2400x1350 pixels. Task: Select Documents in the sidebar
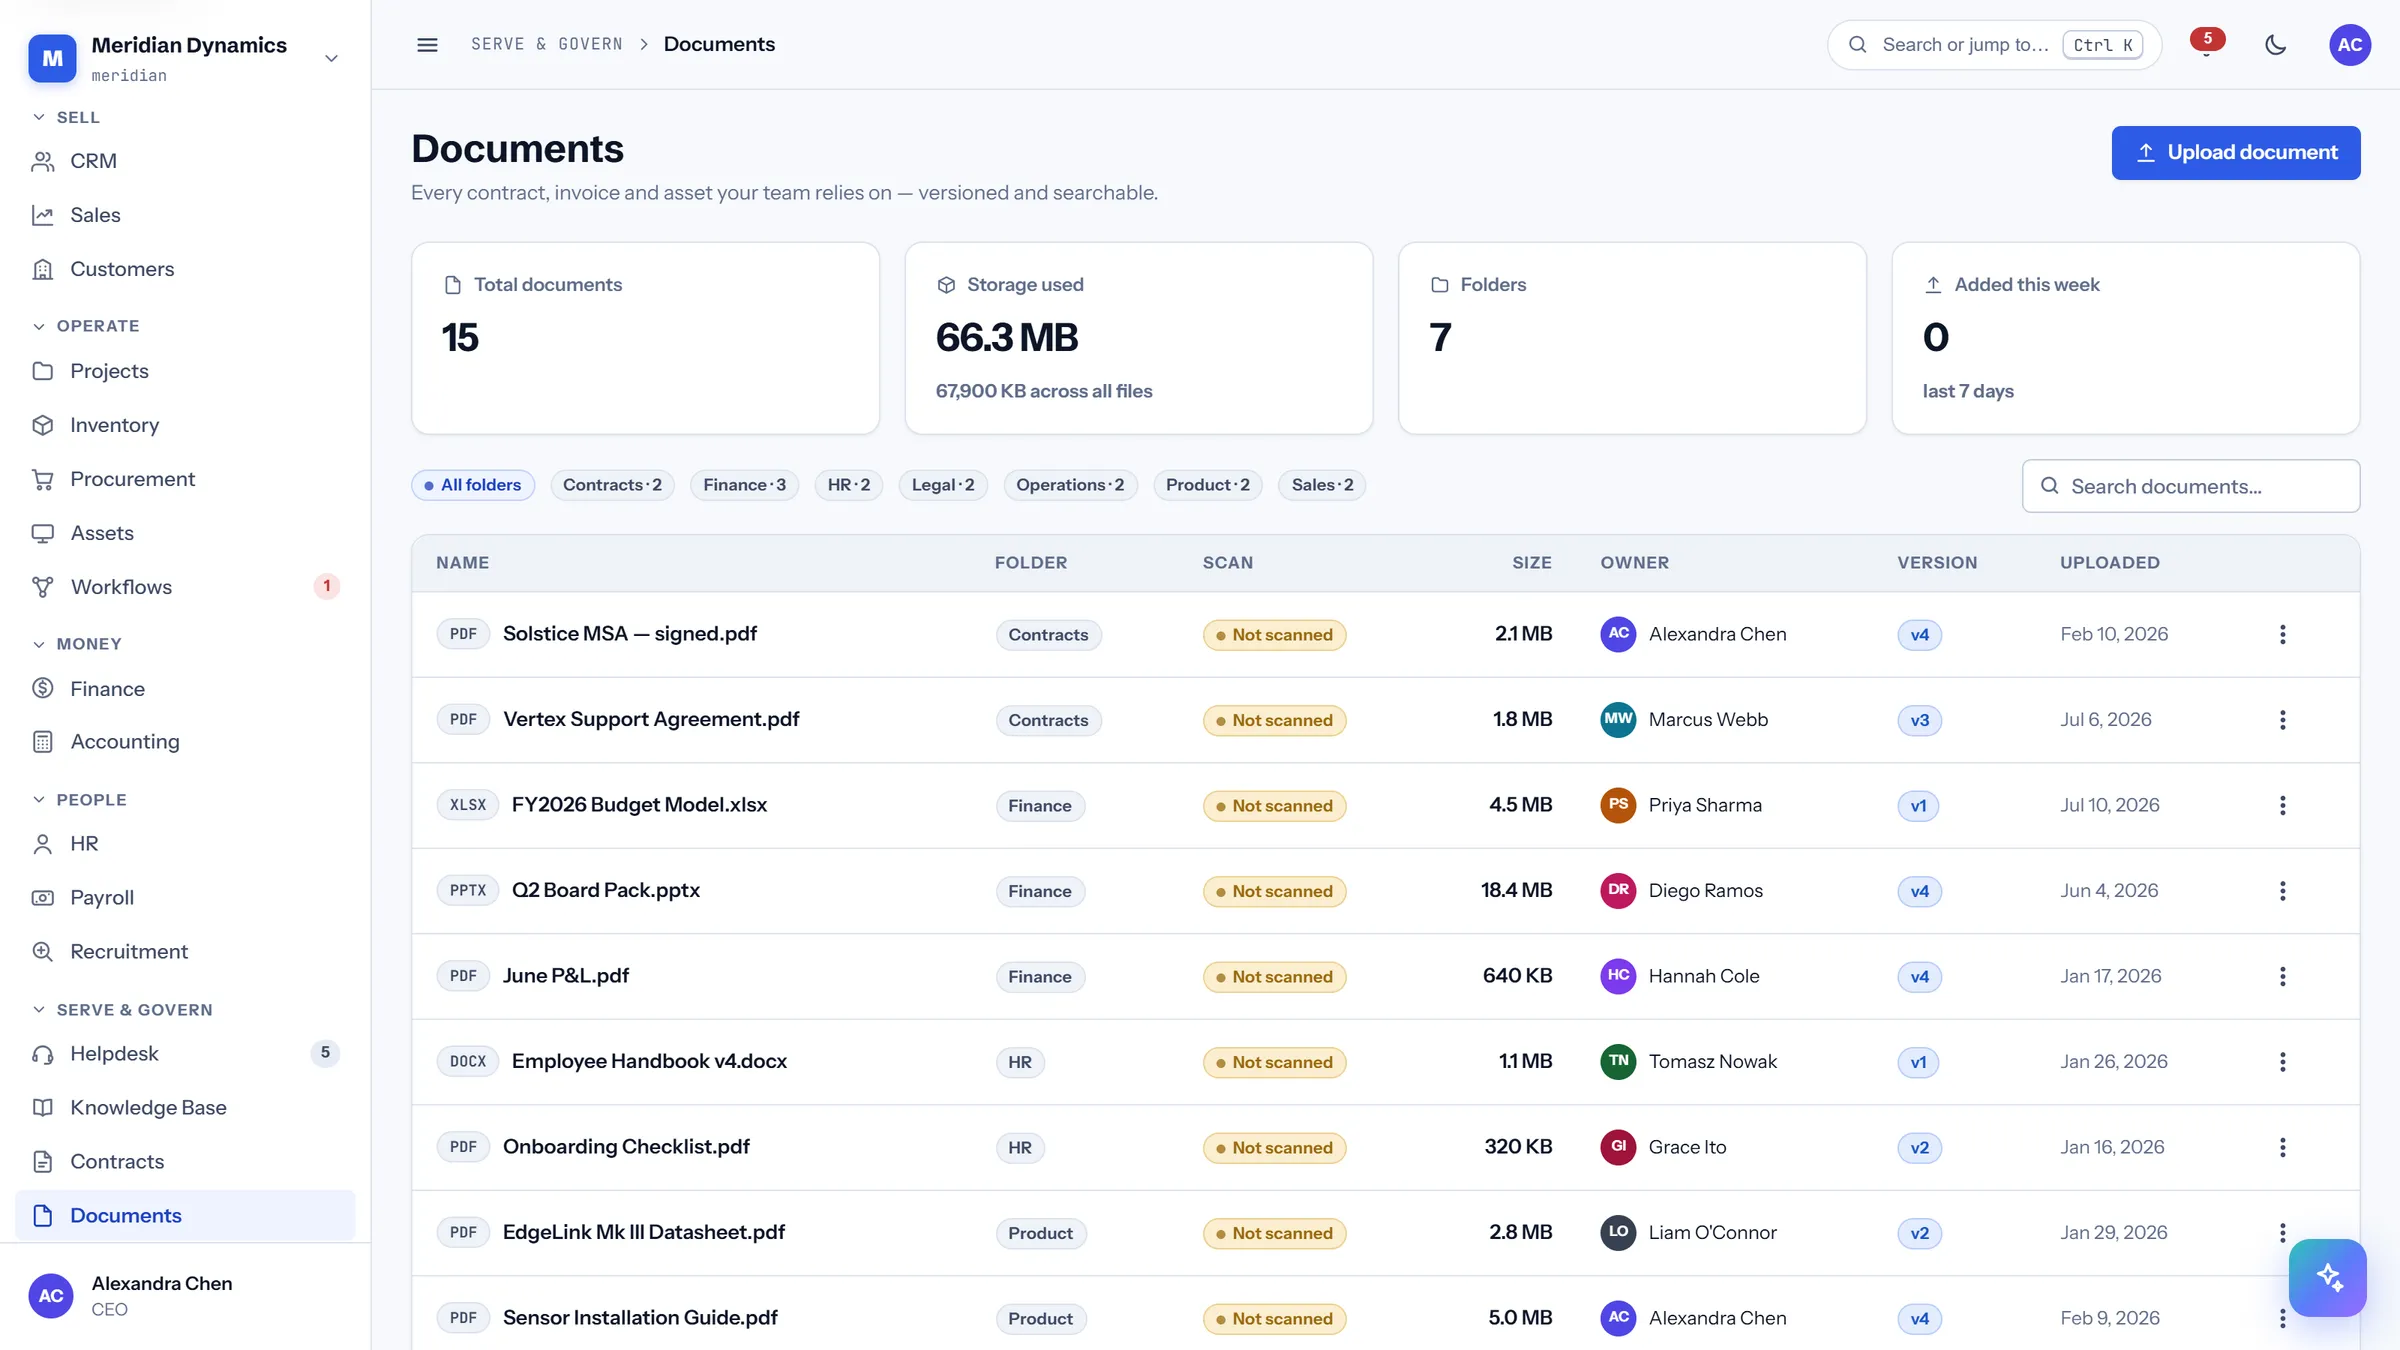[x=185, y=1216]
